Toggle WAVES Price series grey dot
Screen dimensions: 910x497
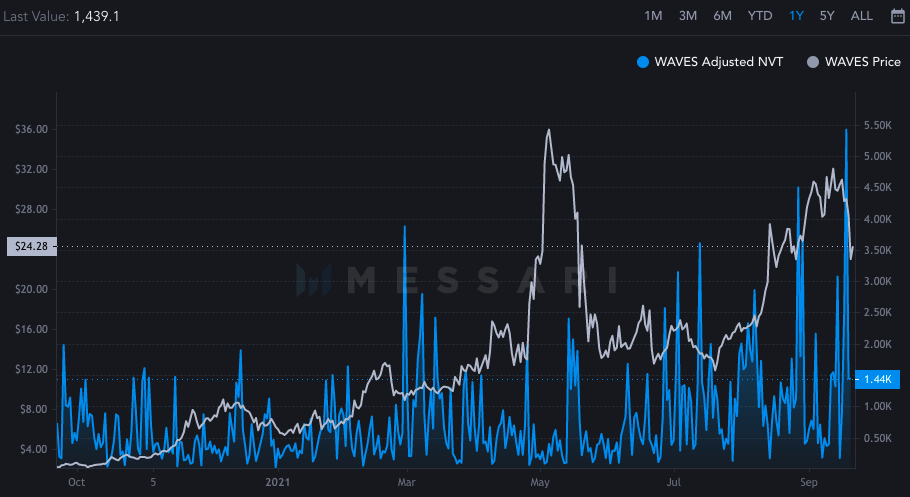[813, 62]
